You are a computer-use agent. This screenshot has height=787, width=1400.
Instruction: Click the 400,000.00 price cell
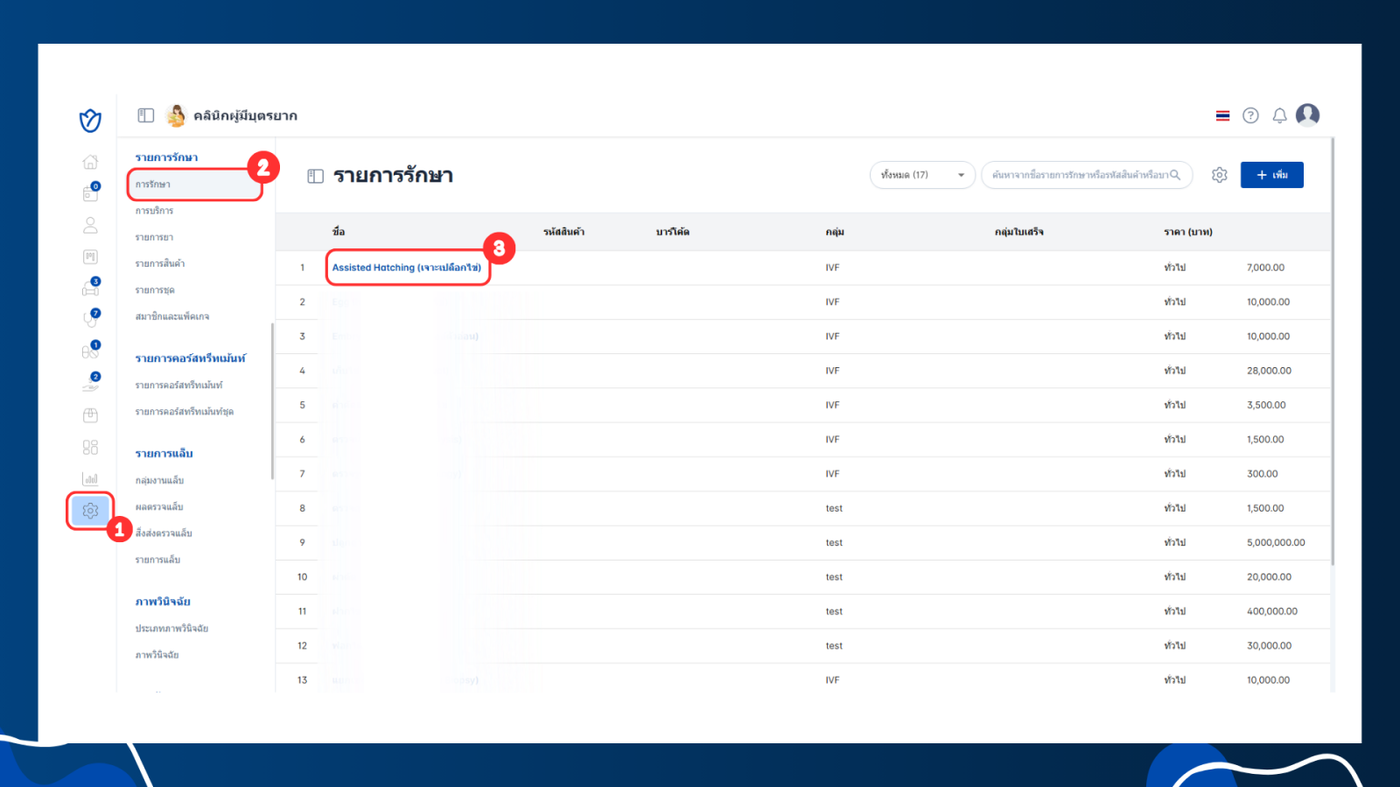[1272, 611]
